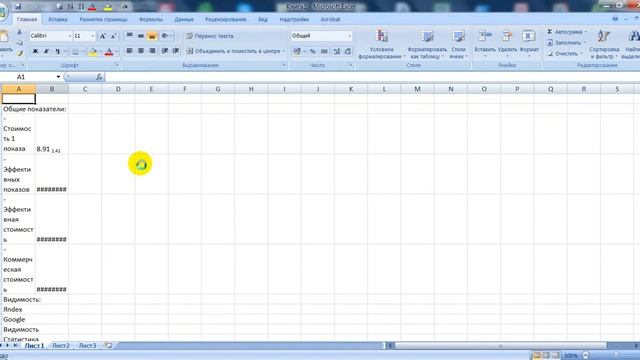Screen dimensions: 640x360
Task: Open Сортировка и фильтр menu
Action: pos(604,44)
